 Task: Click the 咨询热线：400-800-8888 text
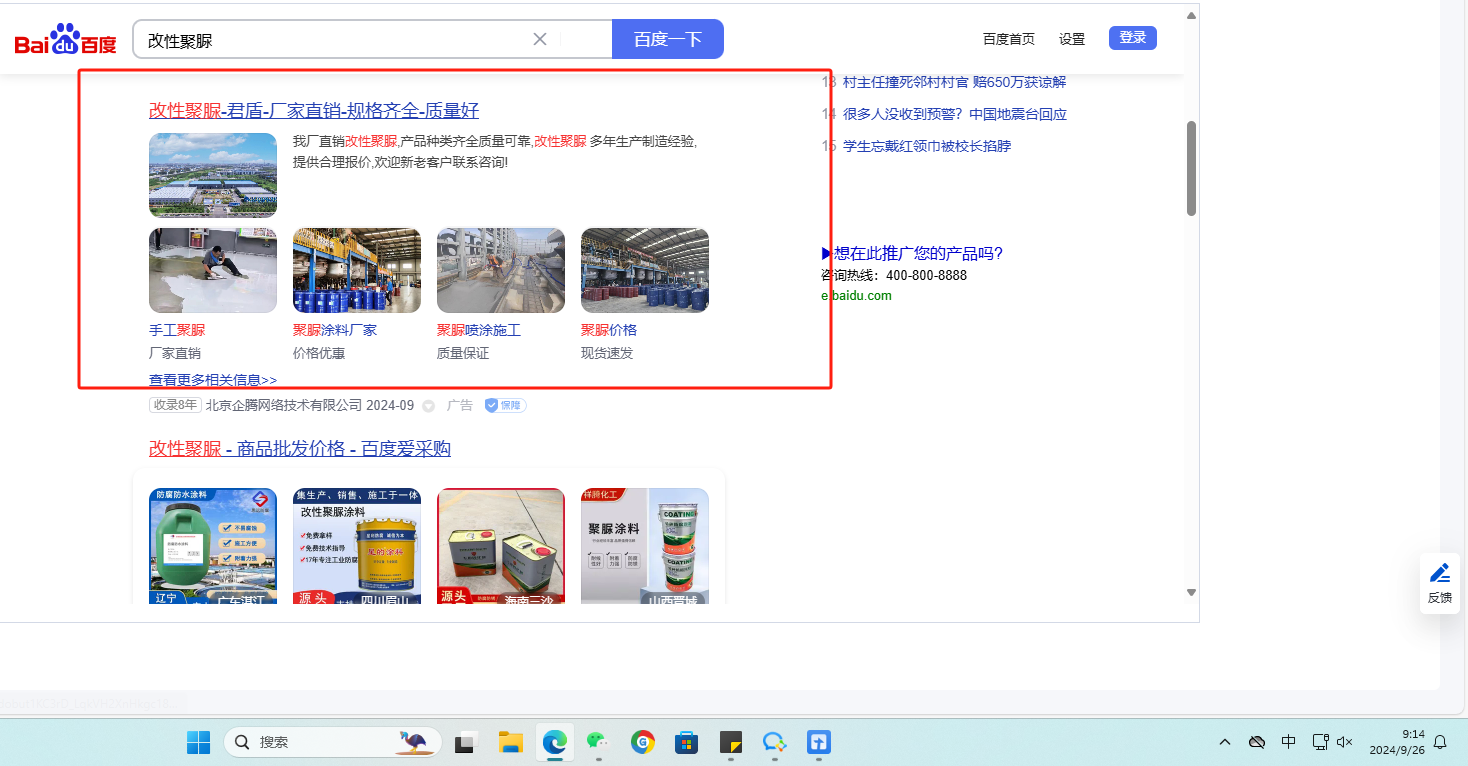pos(894,275)
